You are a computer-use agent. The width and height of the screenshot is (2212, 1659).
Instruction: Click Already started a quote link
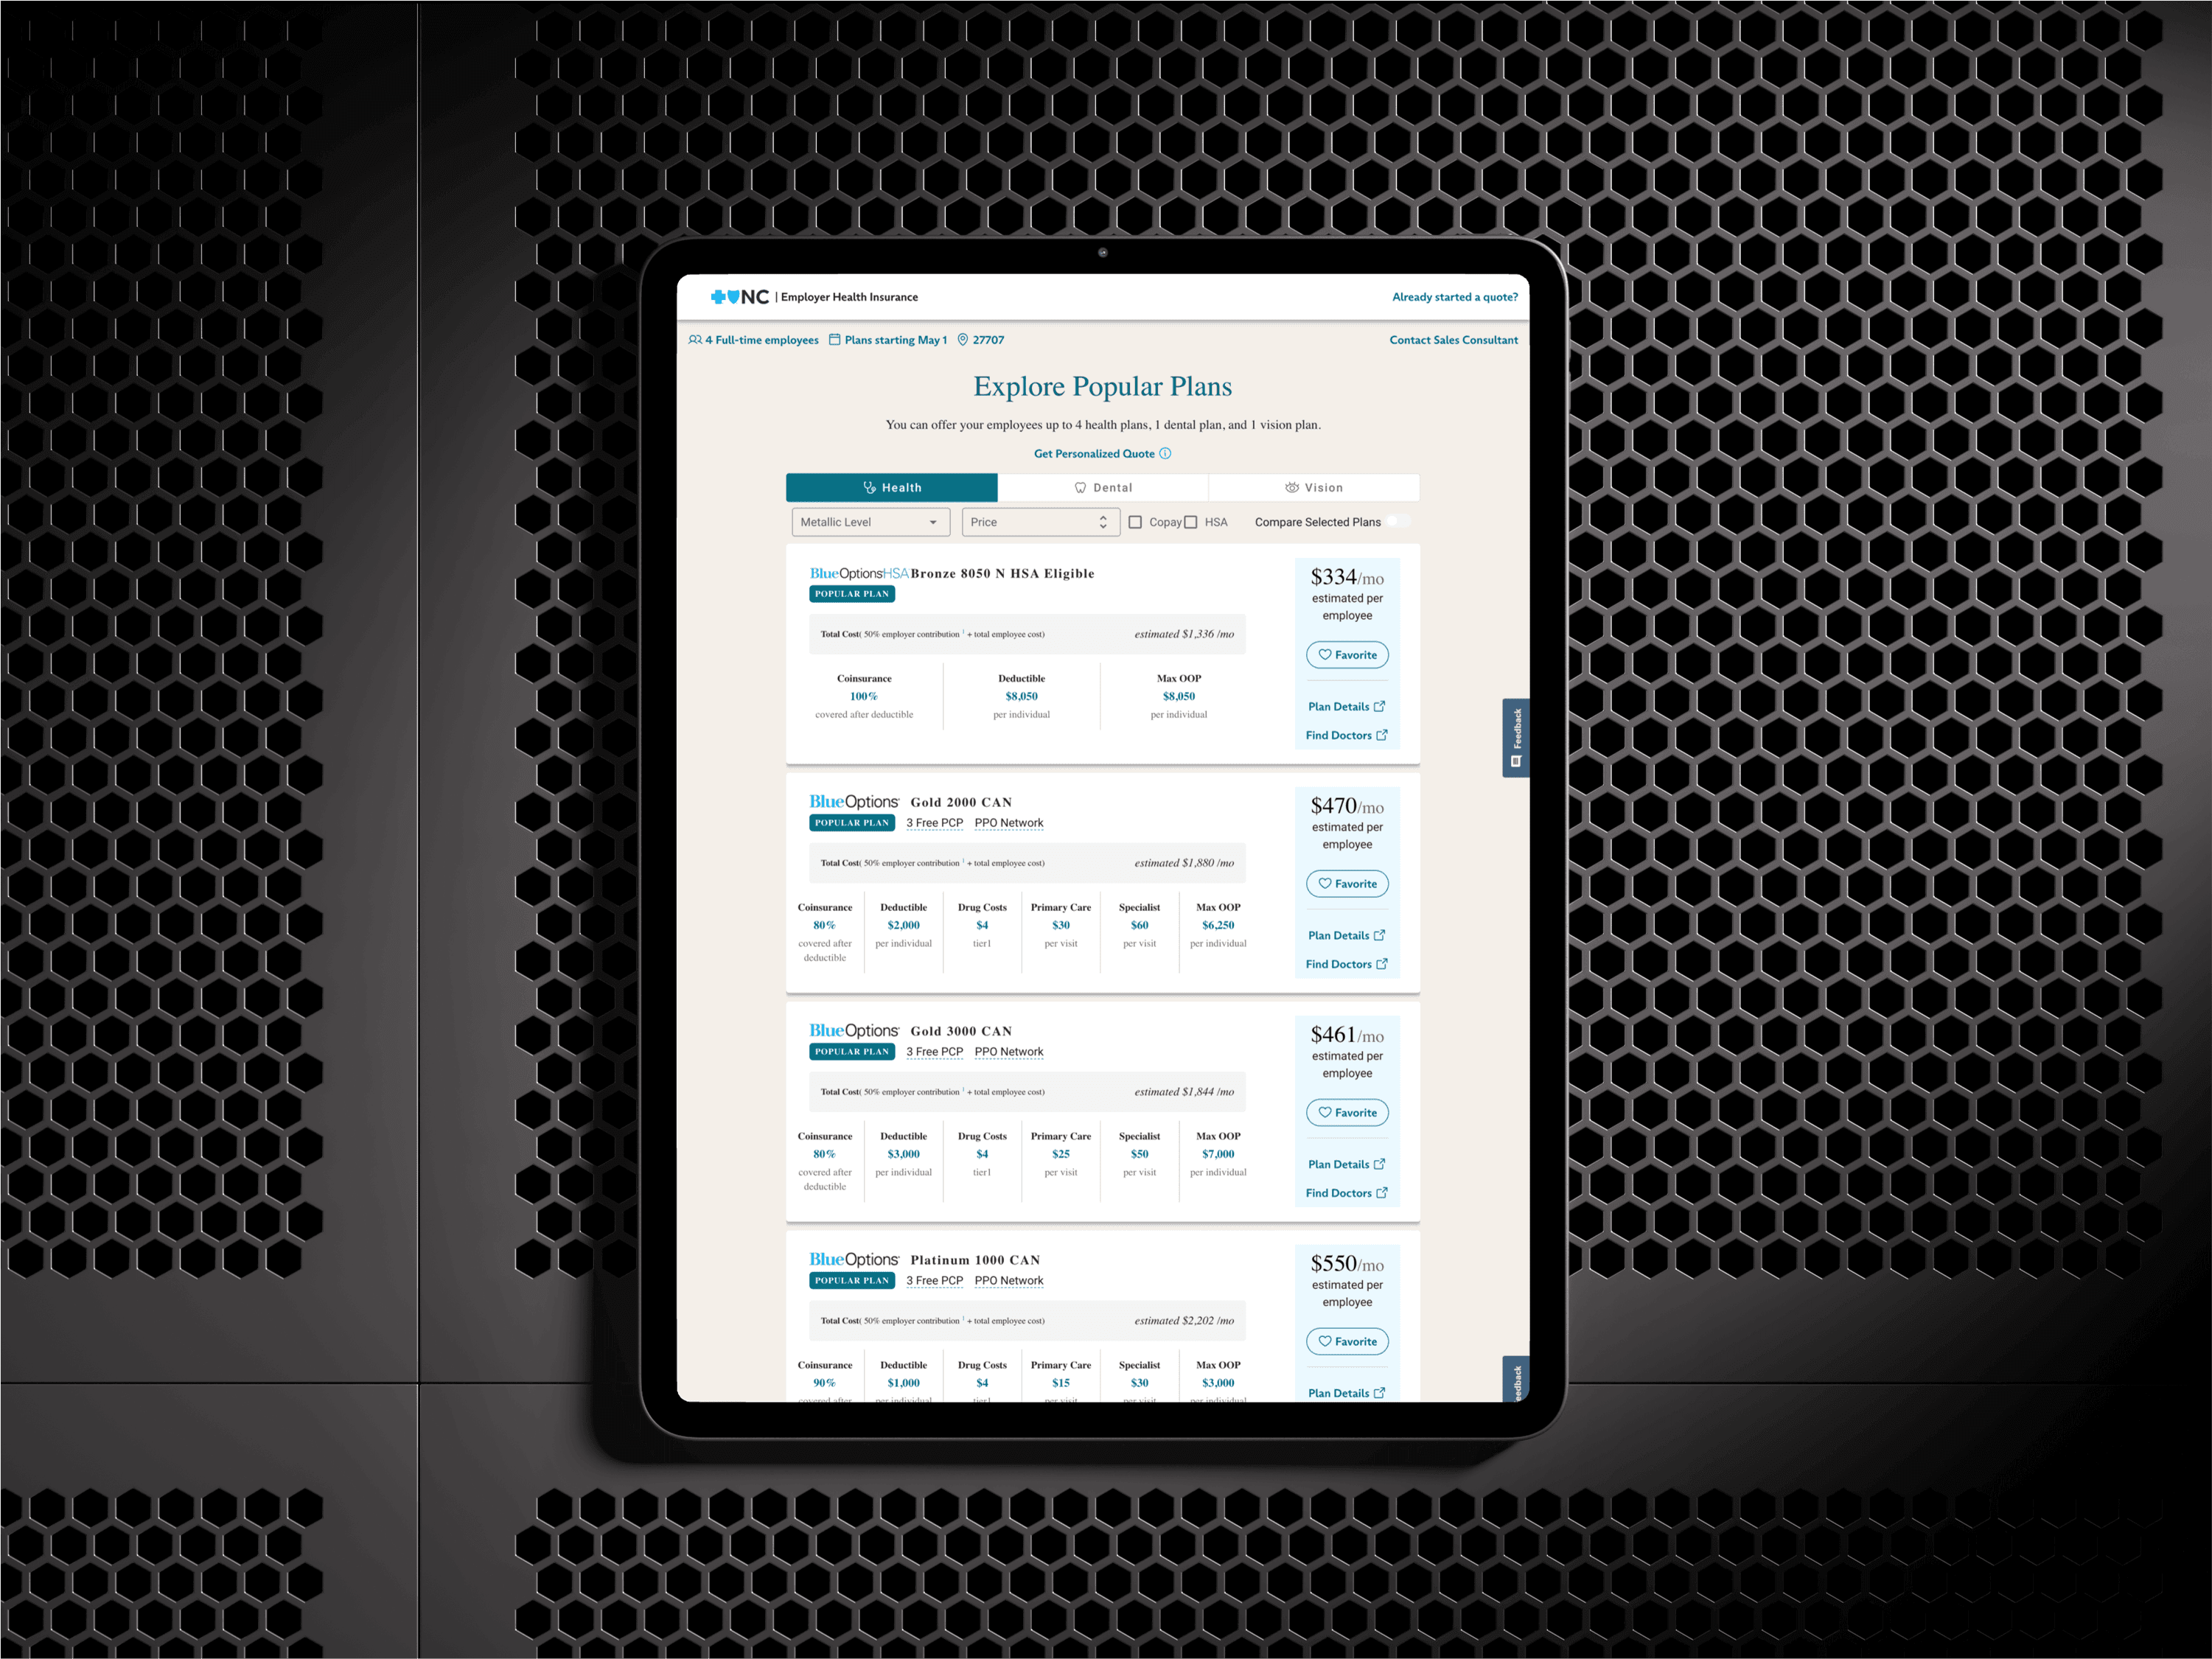point(1454,297)
